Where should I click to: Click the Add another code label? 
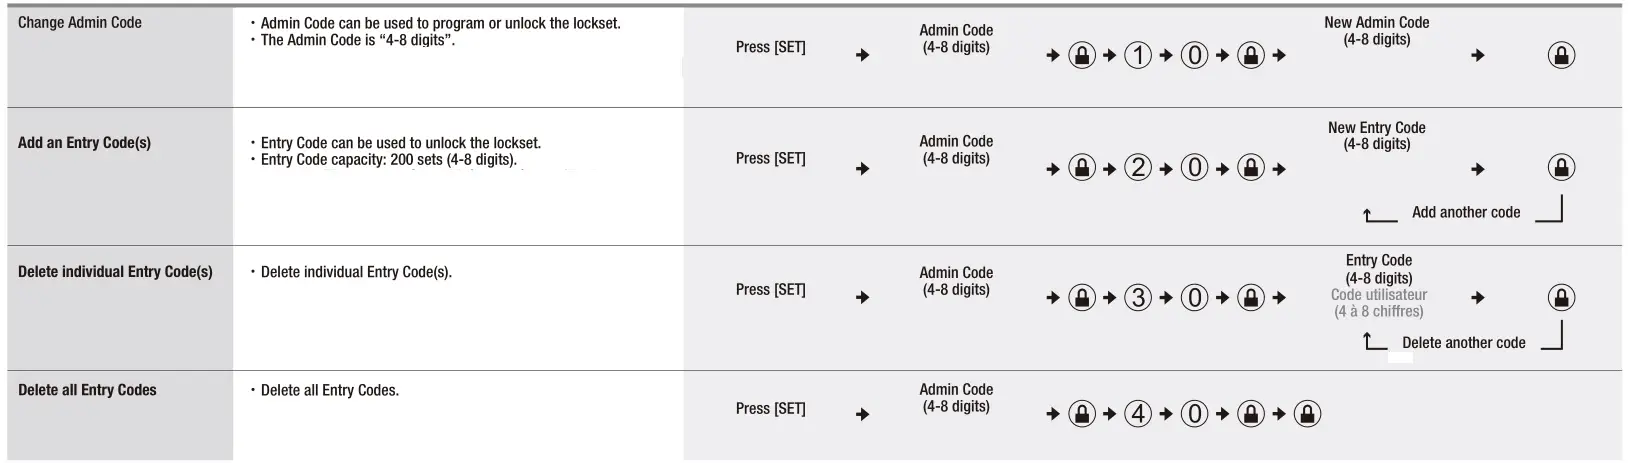(1465, 212)
